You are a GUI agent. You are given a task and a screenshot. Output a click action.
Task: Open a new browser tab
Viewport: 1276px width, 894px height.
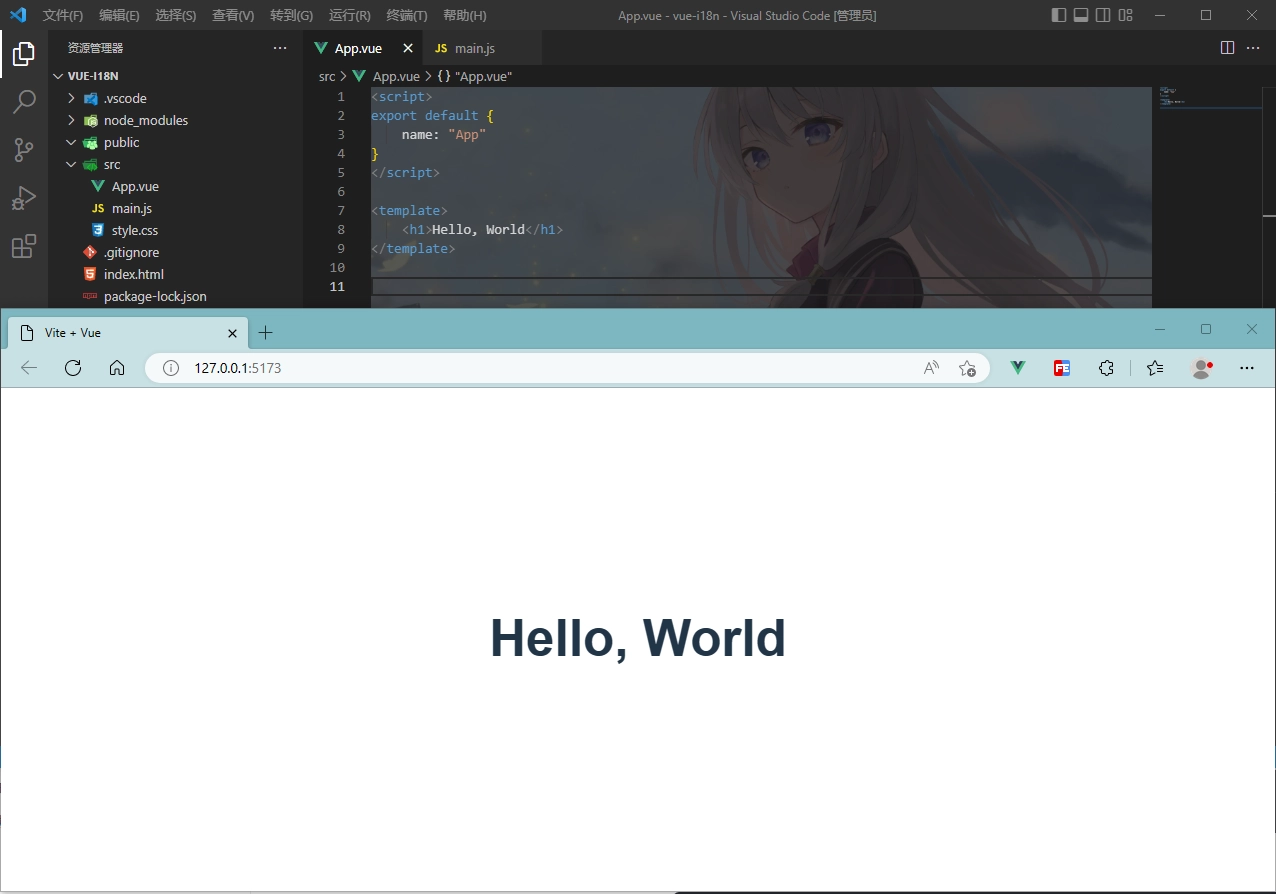[x=265, y=332]
